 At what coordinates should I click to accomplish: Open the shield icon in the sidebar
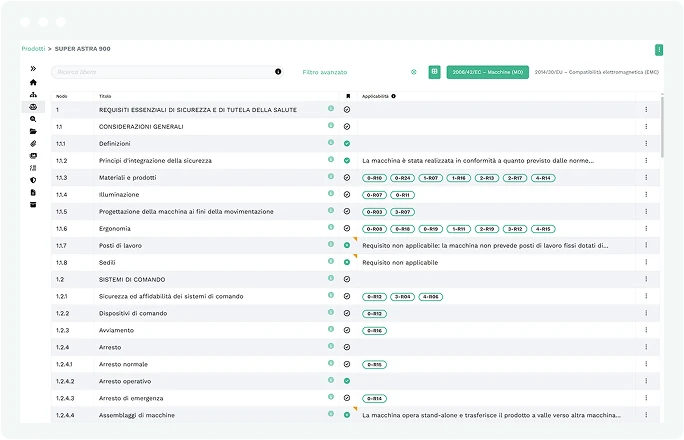[33, 180]
